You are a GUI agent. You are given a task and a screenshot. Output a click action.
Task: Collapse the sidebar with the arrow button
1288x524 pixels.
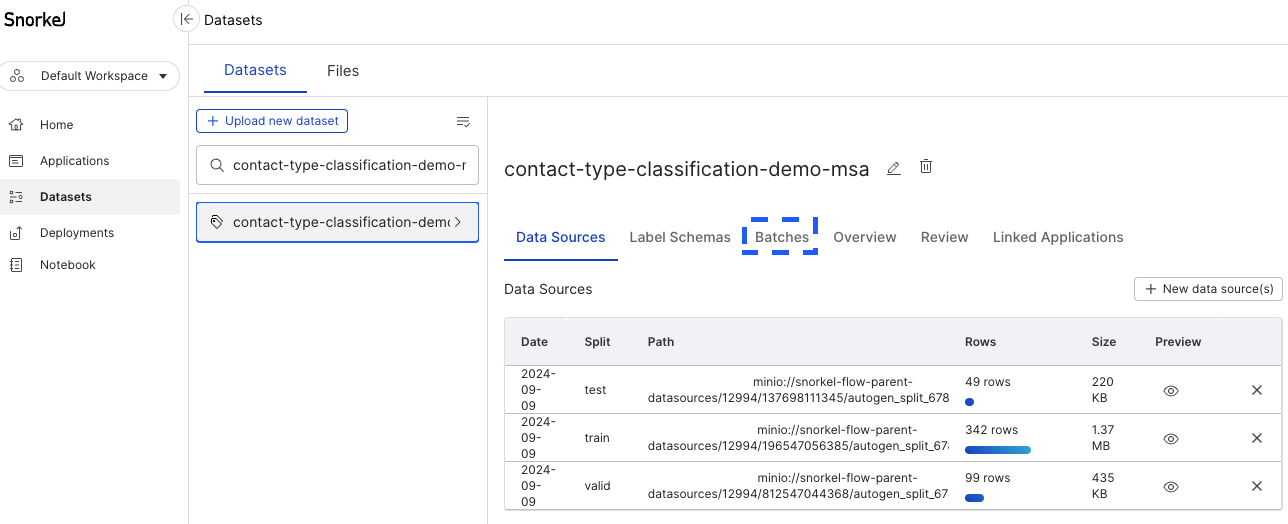pos(185,19)
